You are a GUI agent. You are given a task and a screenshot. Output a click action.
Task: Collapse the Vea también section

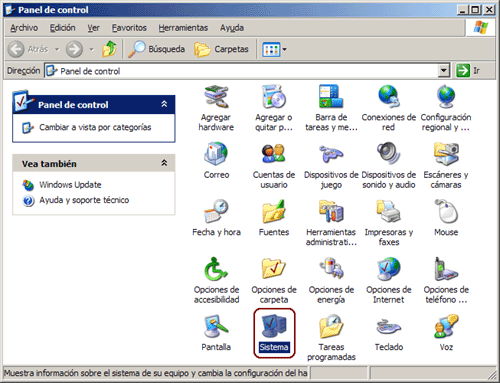[164, 163]
